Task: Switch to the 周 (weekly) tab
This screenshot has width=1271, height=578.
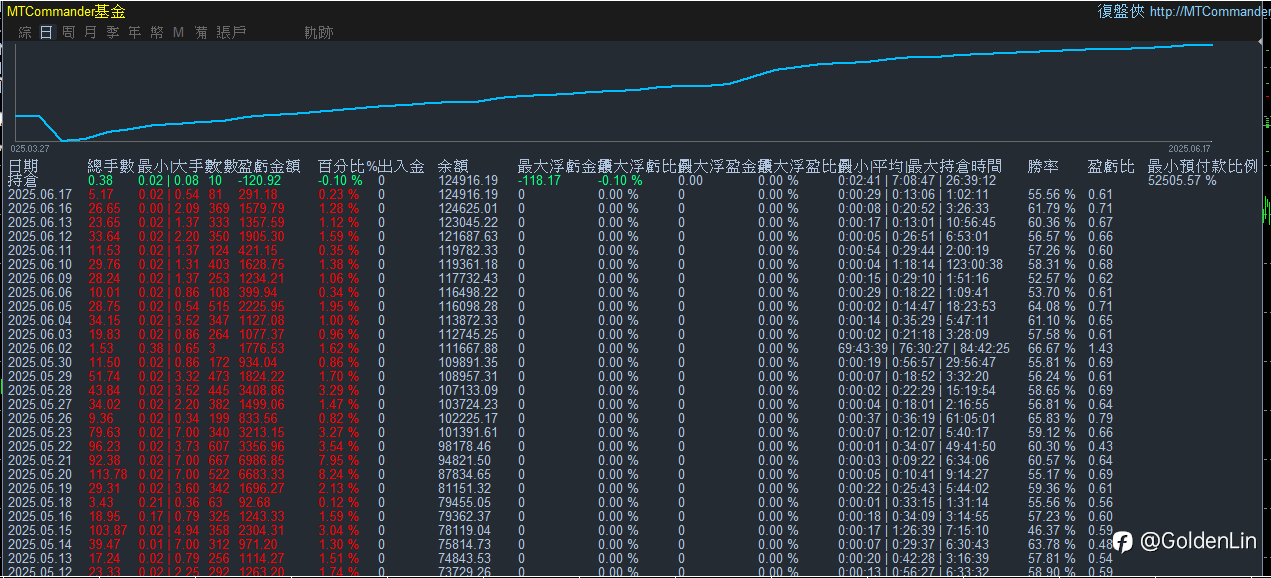Action: click(x=68, y=32)
